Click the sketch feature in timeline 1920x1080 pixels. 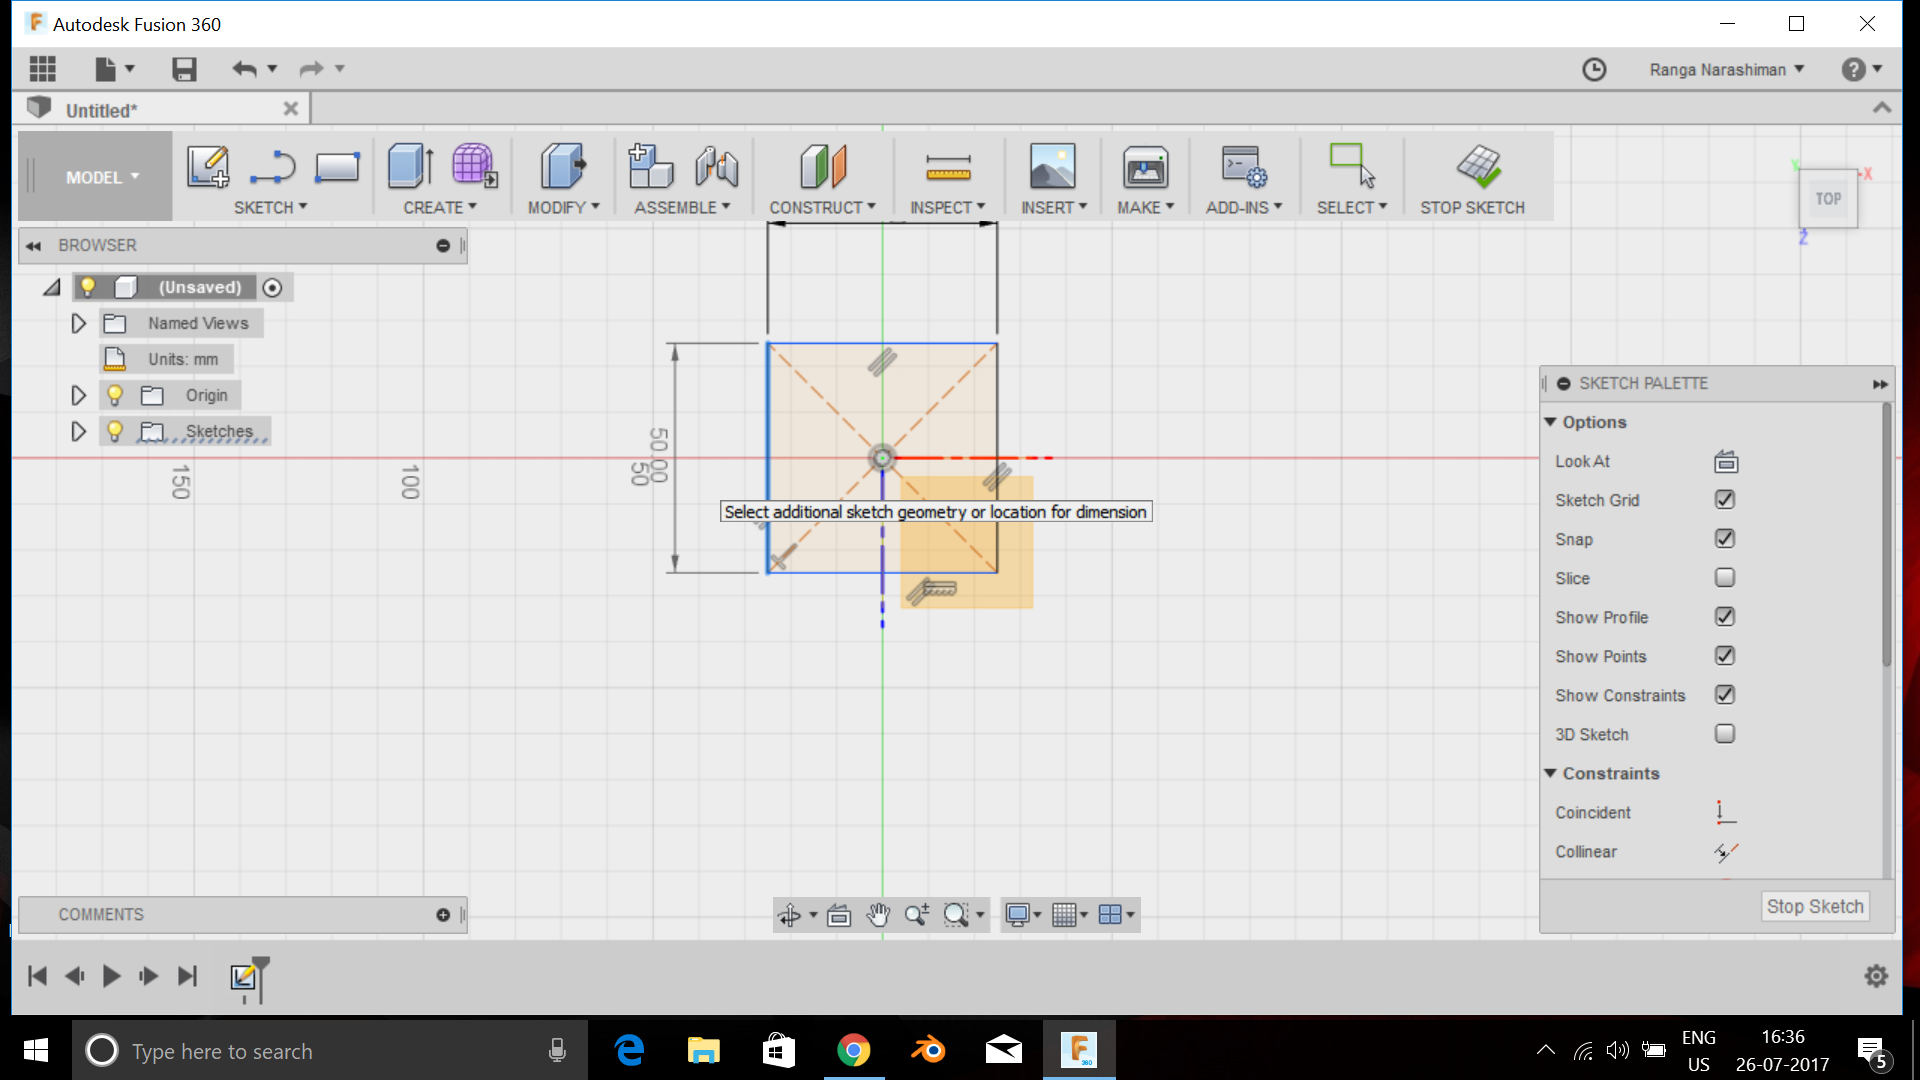[242, 977]
